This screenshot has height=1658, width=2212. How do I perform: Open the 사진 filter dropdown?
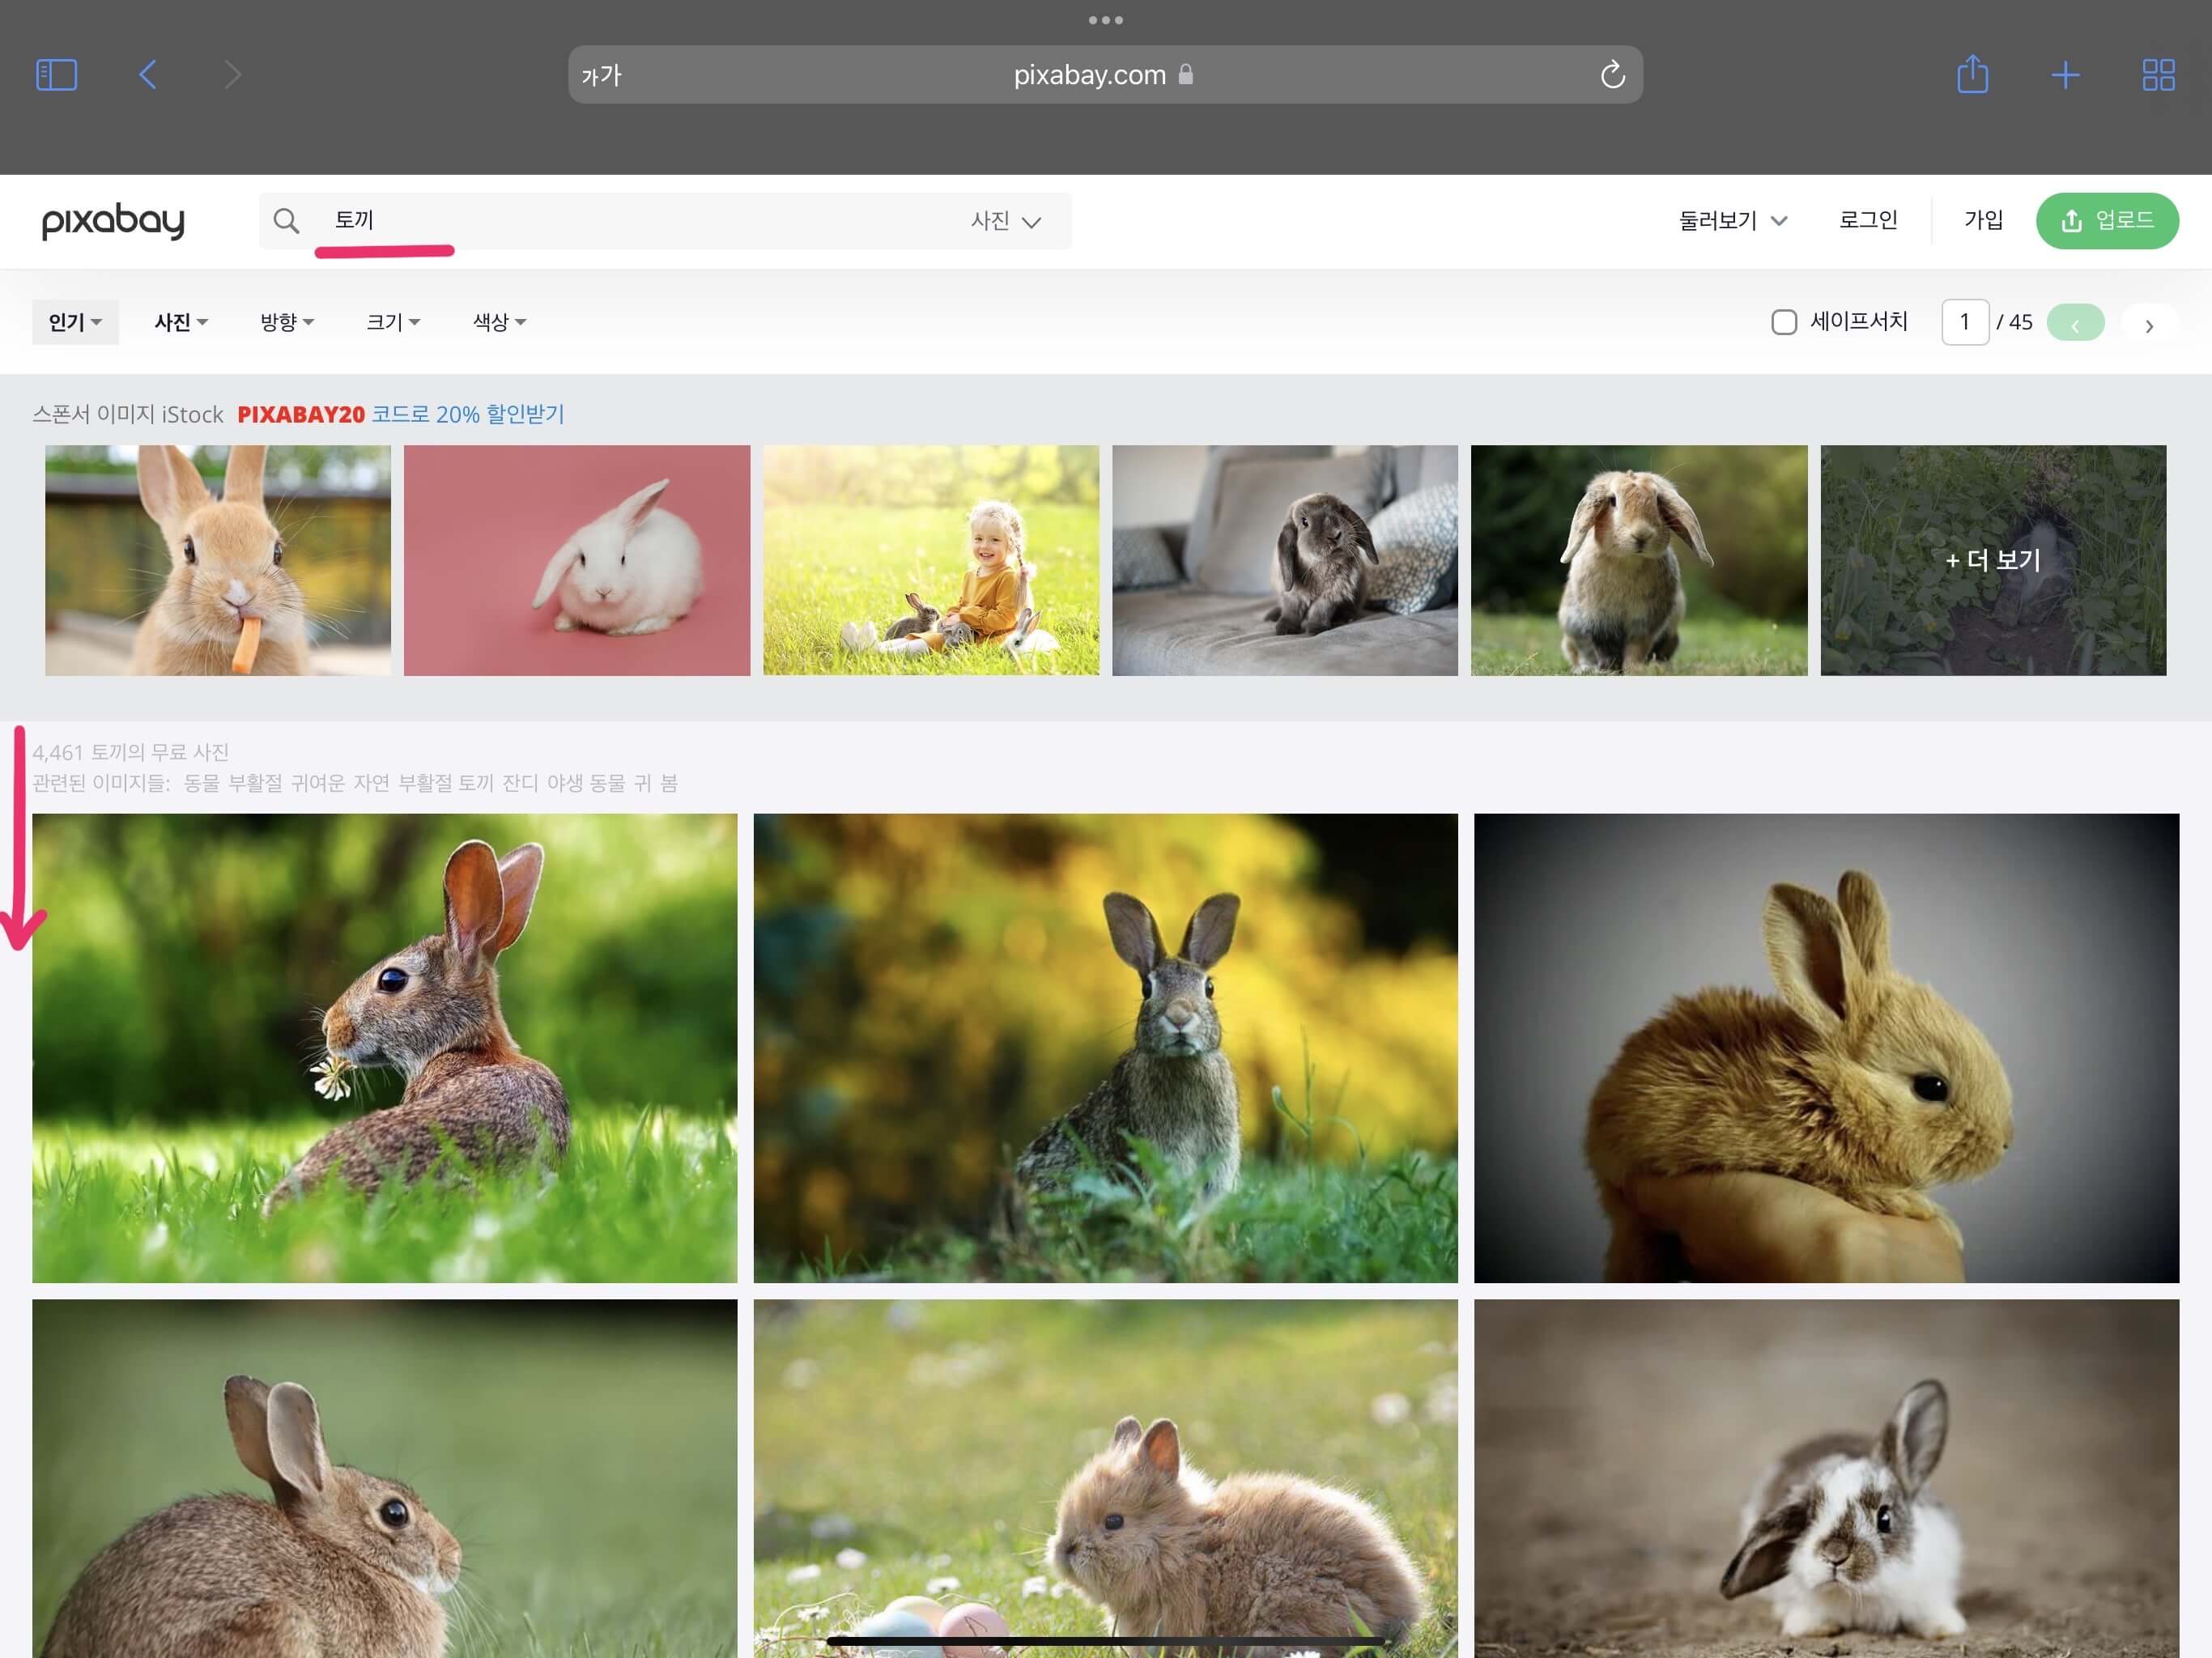click(x=181, y=322)
